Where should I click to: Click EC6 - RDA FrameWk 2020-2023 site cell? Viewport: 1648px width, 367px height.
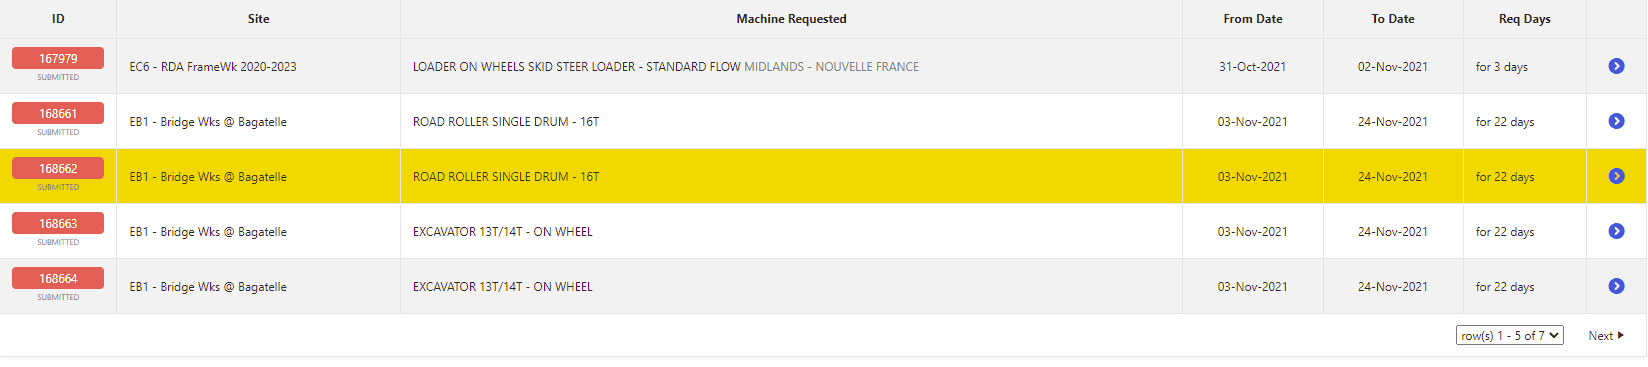213,67
